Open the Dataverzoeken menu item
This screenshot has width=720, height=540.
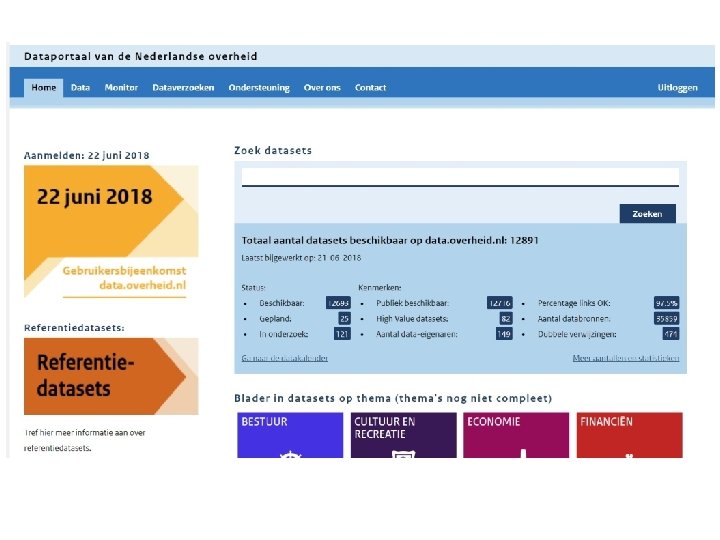coord(183,88)
